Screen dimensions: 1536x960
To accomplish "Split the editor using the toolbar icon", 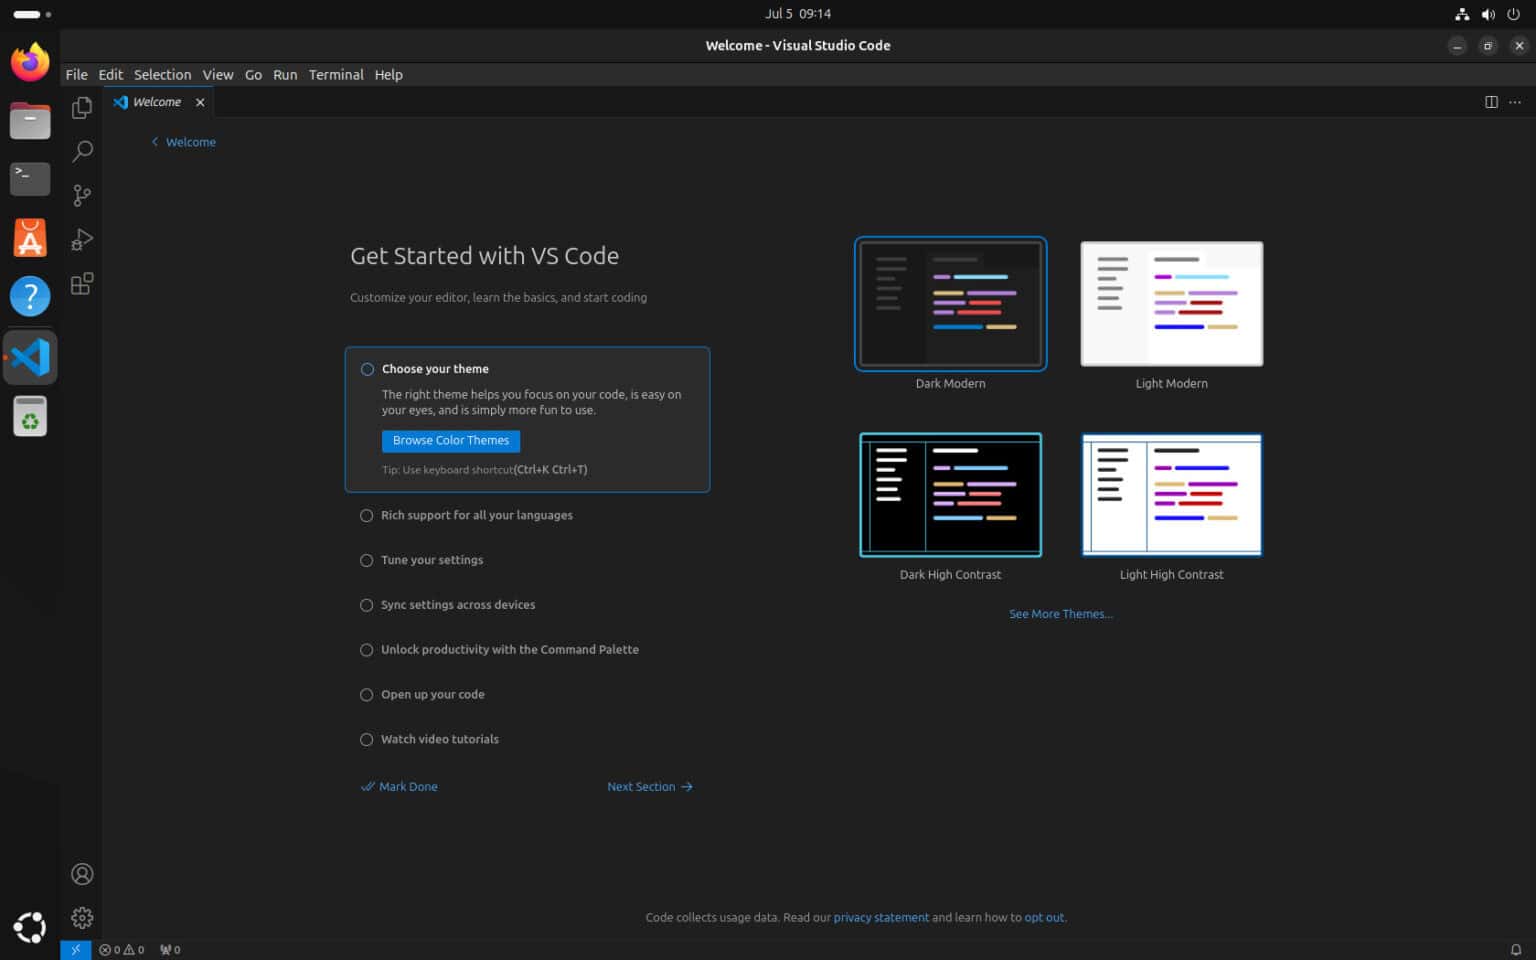I will pyautogui.click(x=1491, y=101).
